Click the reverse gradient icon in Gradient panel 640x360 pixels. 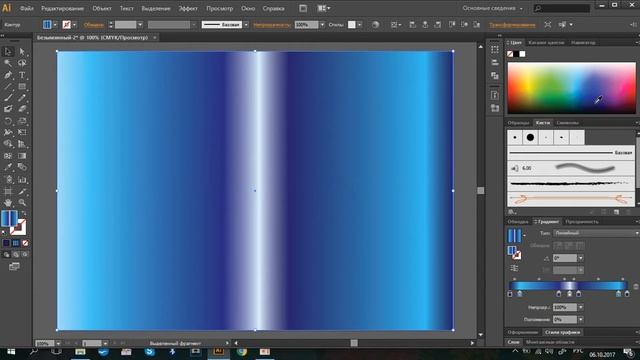pyautogui.click(x=514, y=268)
